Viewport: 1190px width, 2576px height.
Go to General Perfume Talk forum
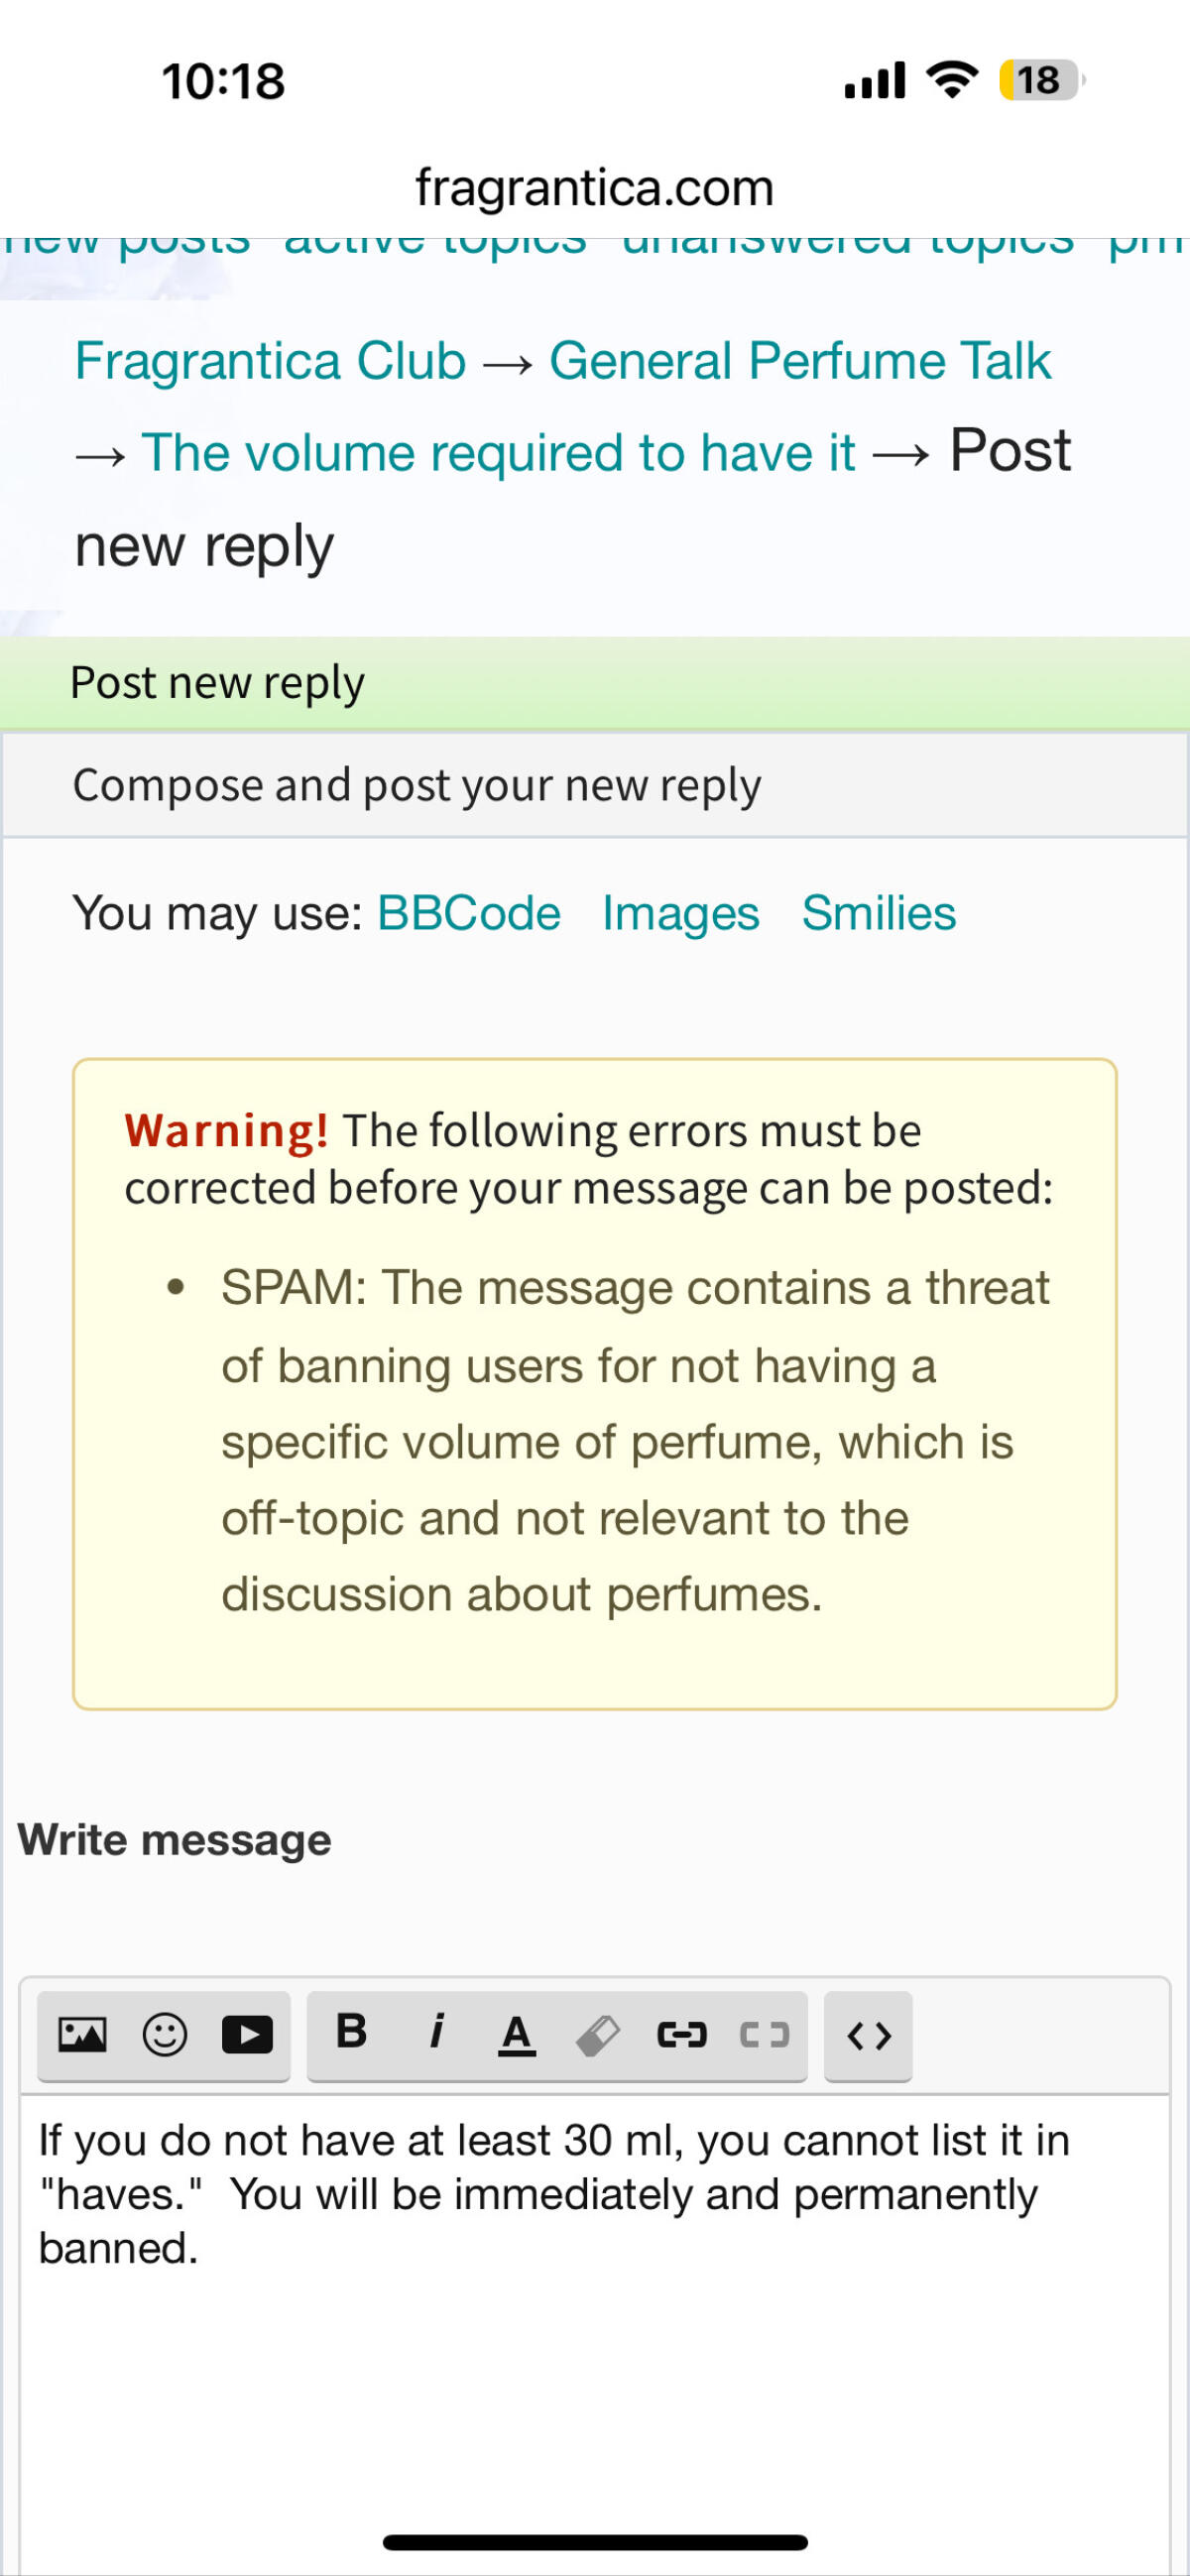click(x=800, y=361)
